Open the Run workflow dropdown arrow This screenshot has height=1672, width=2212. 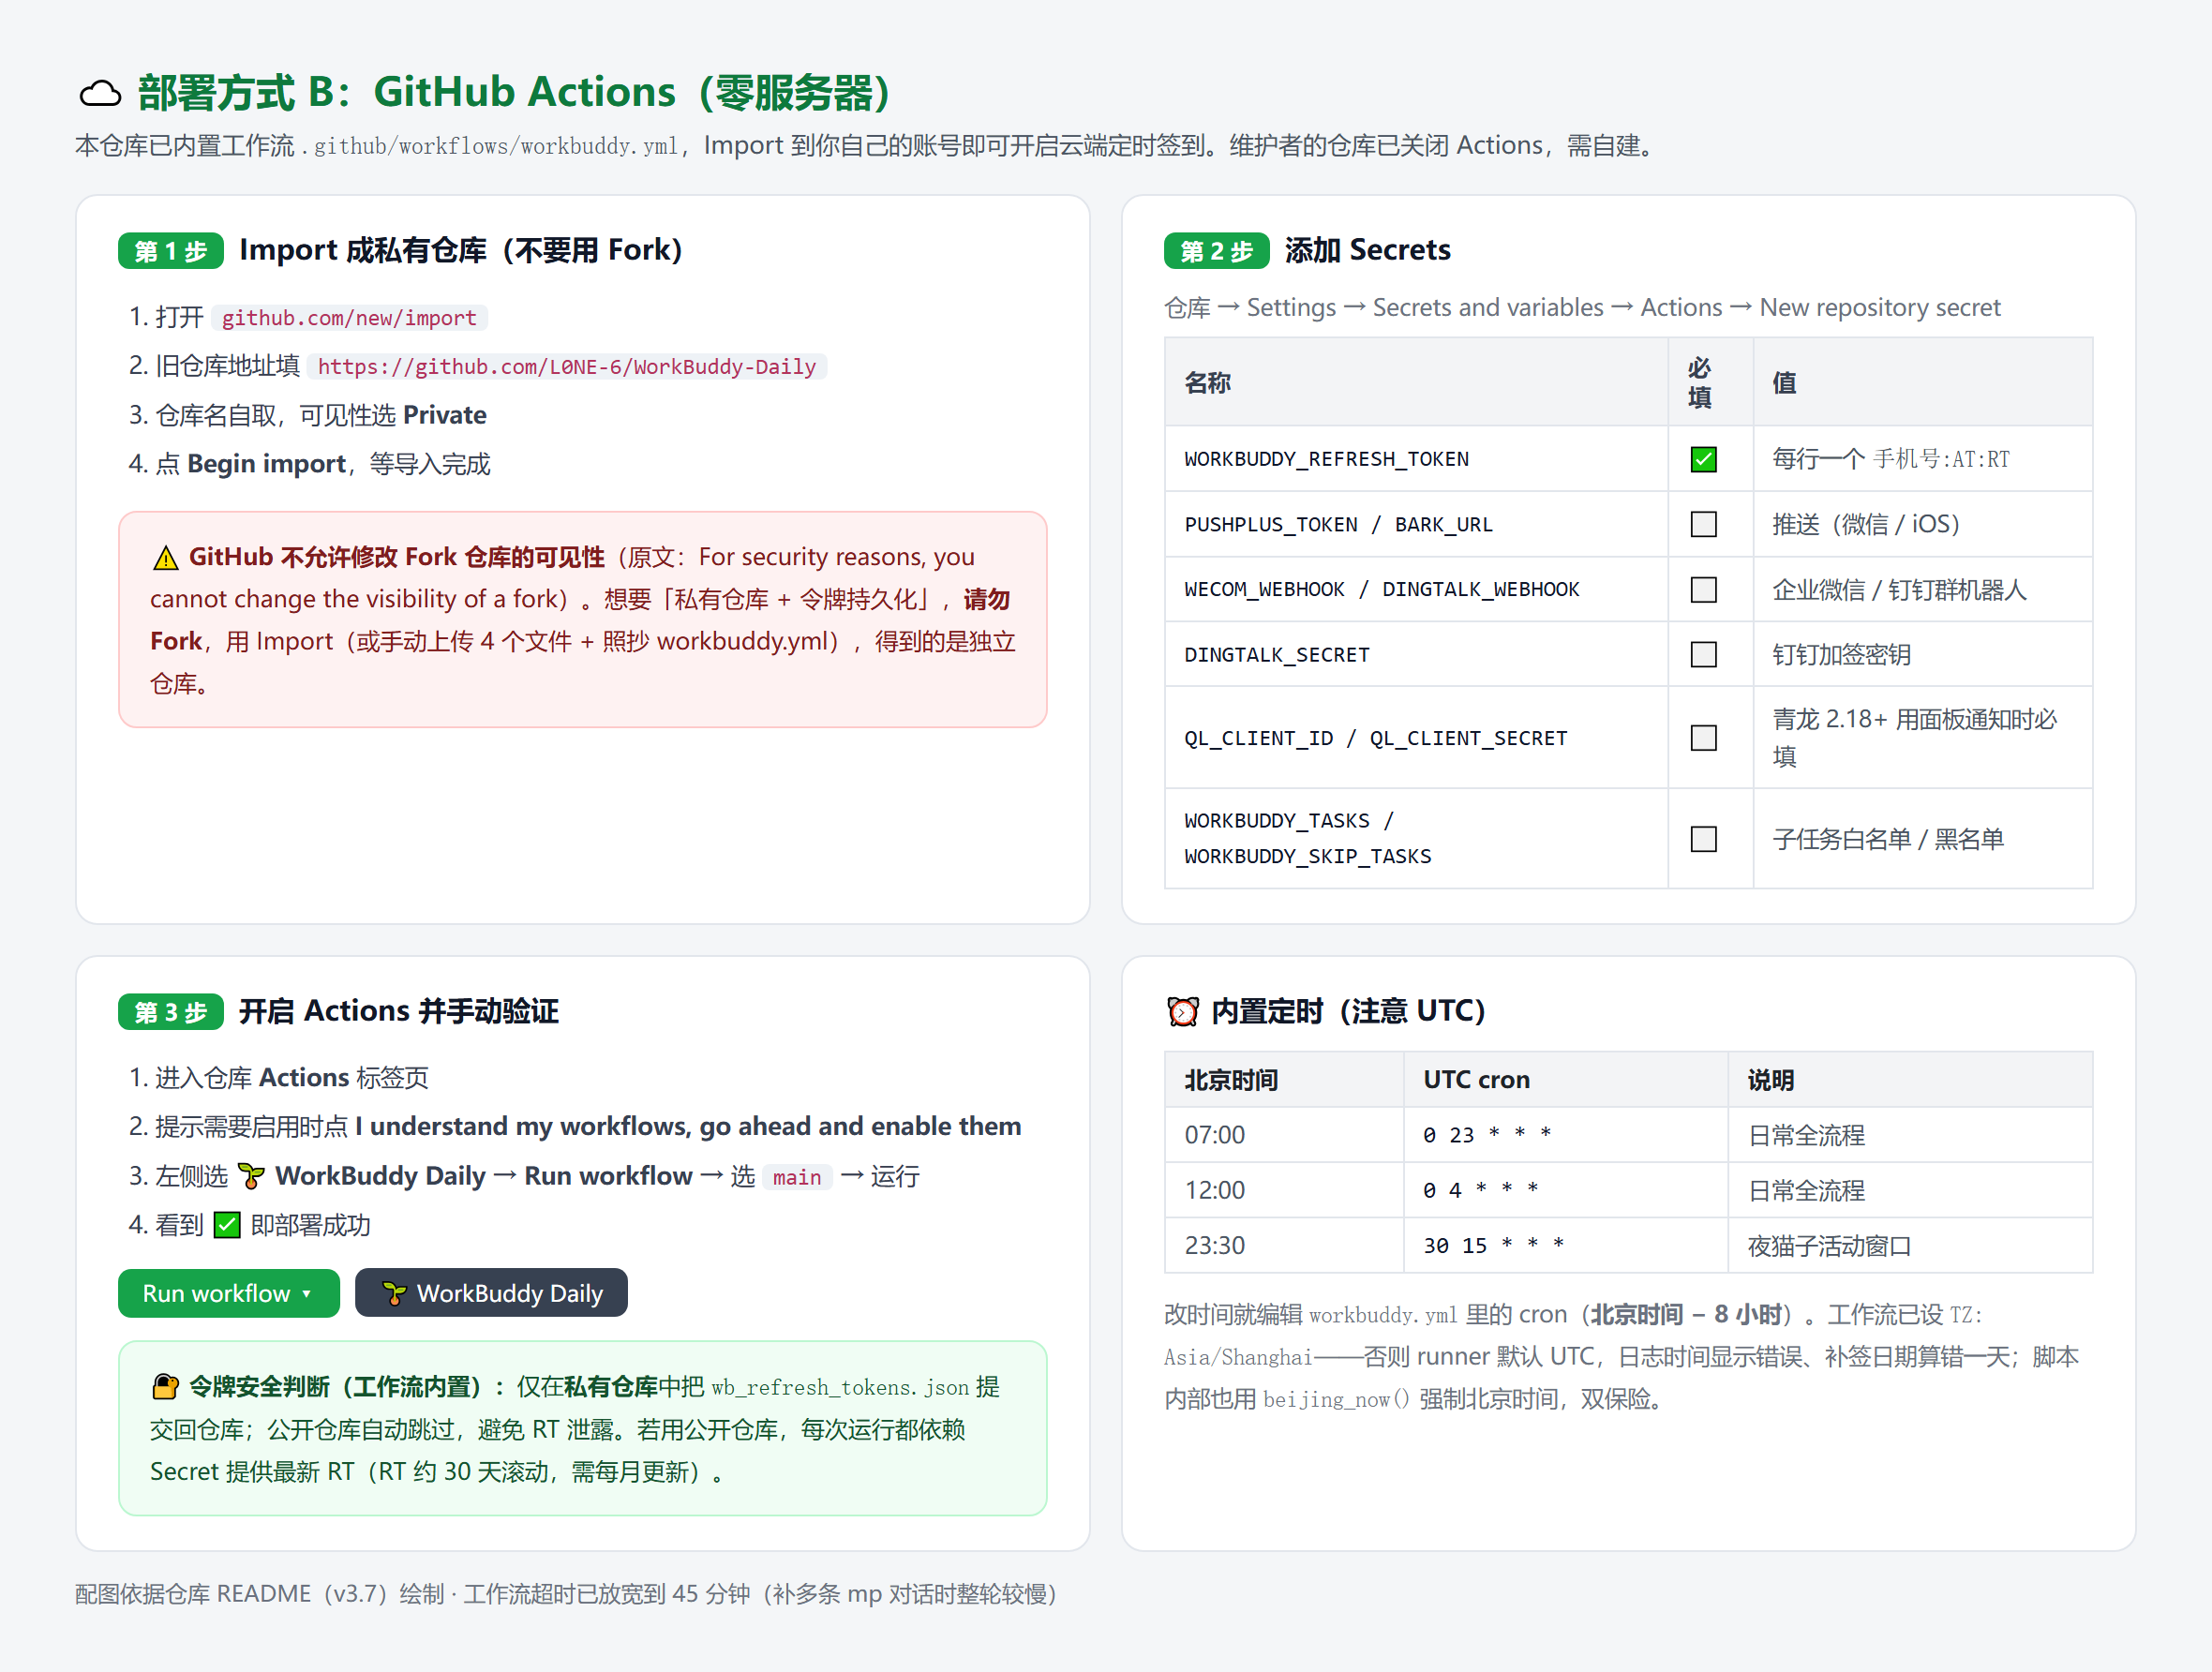[306, 1294]
